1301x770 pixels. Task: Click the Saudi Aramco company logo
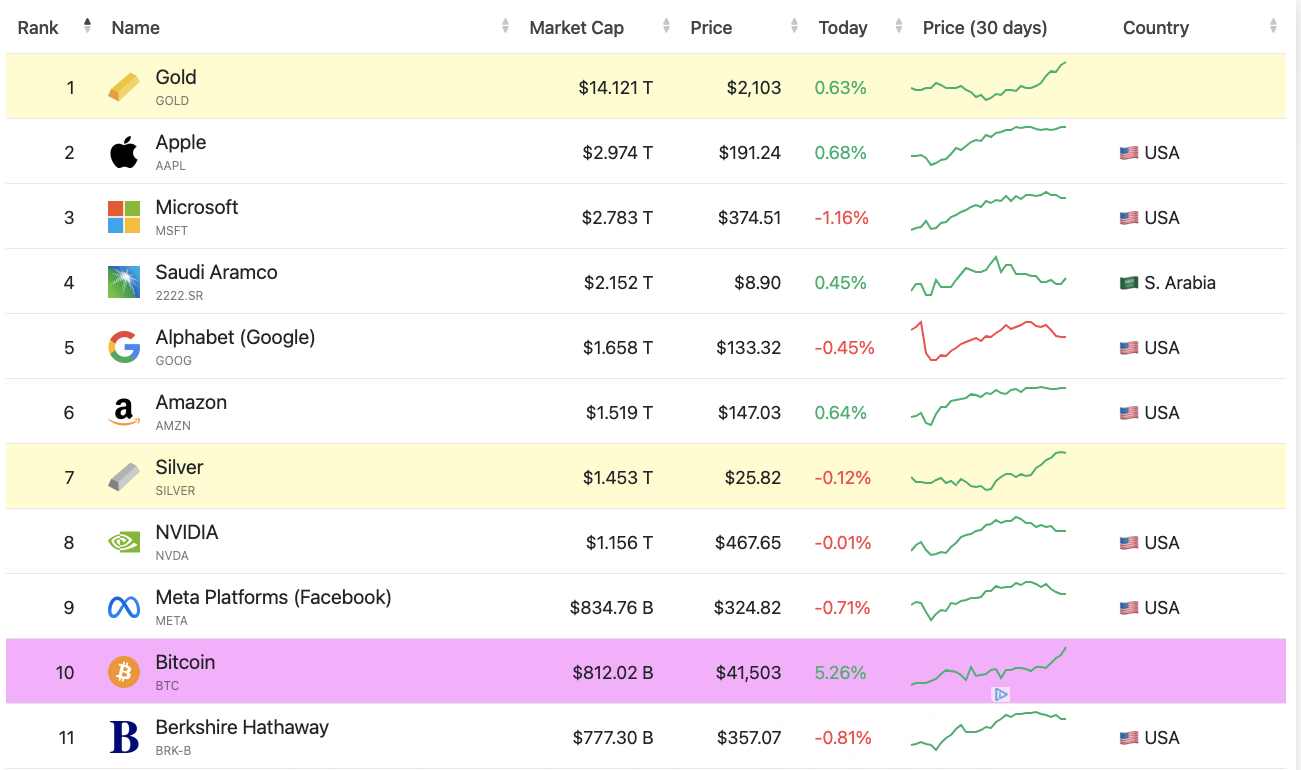[x=122, y=281]
